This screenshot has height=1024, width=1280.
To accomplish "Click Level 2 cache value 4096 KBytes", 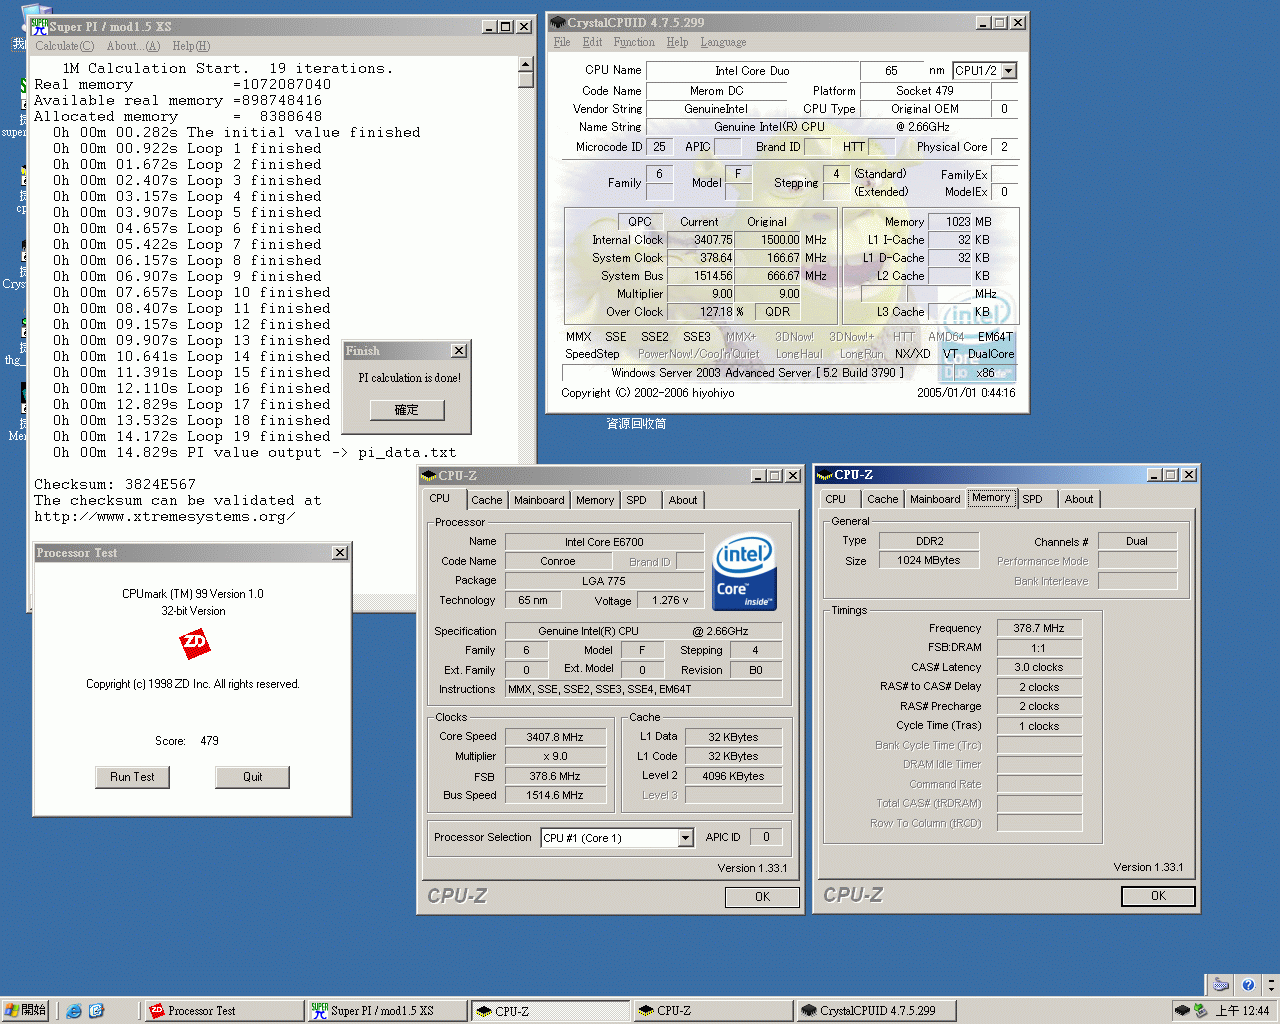I will (732, 776).
